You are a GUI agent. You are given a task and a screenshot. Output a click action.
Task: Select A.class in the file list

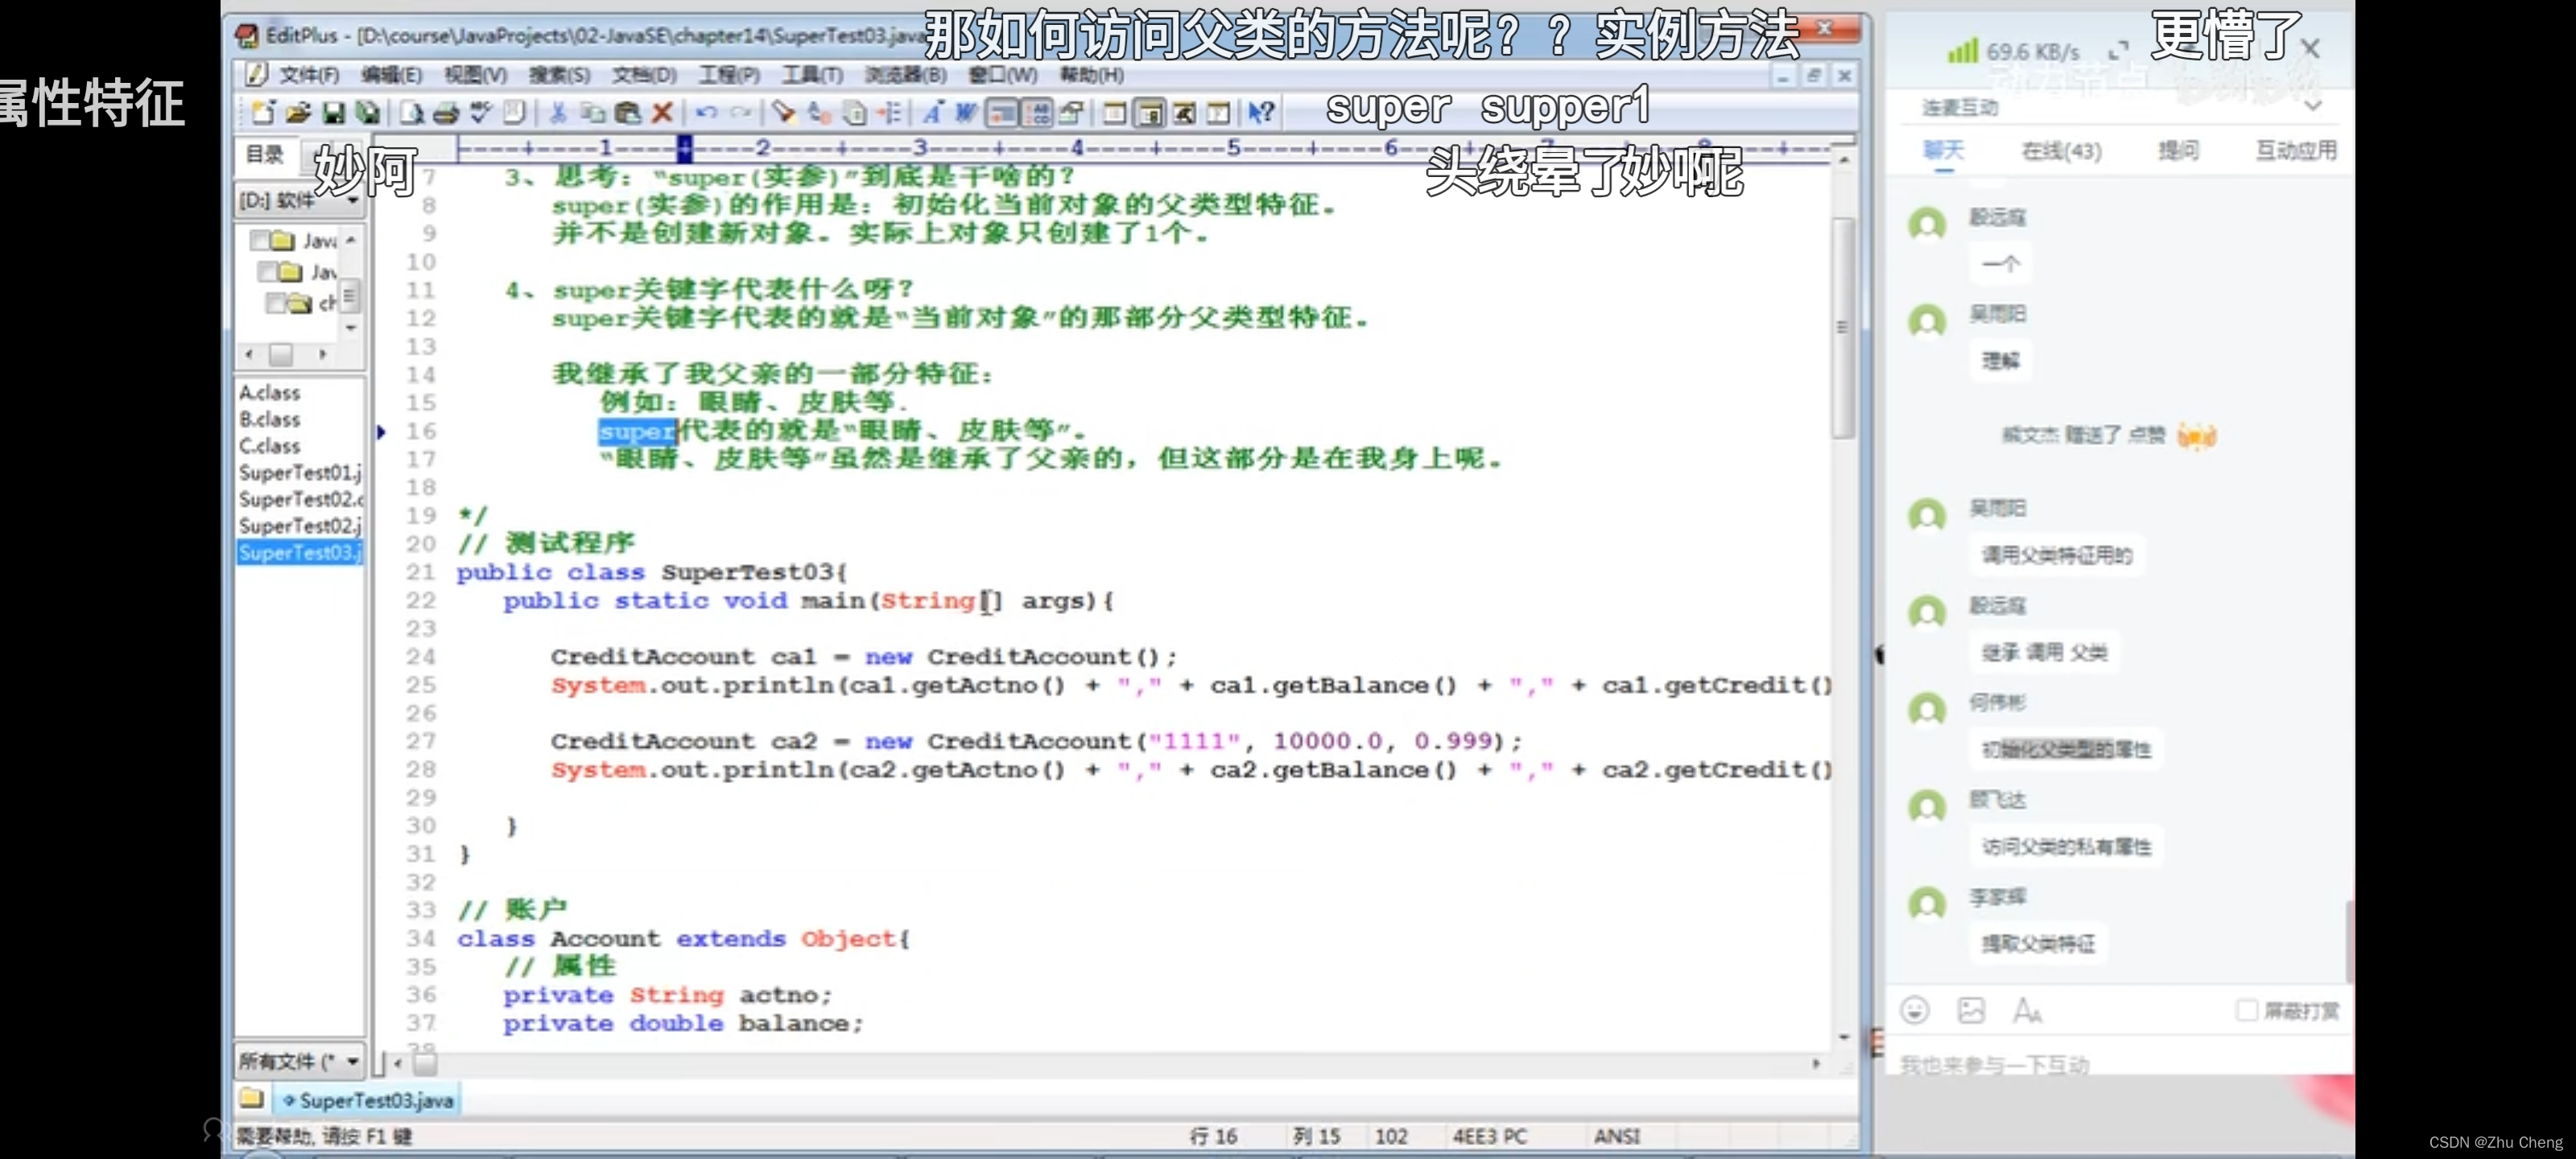269,392
